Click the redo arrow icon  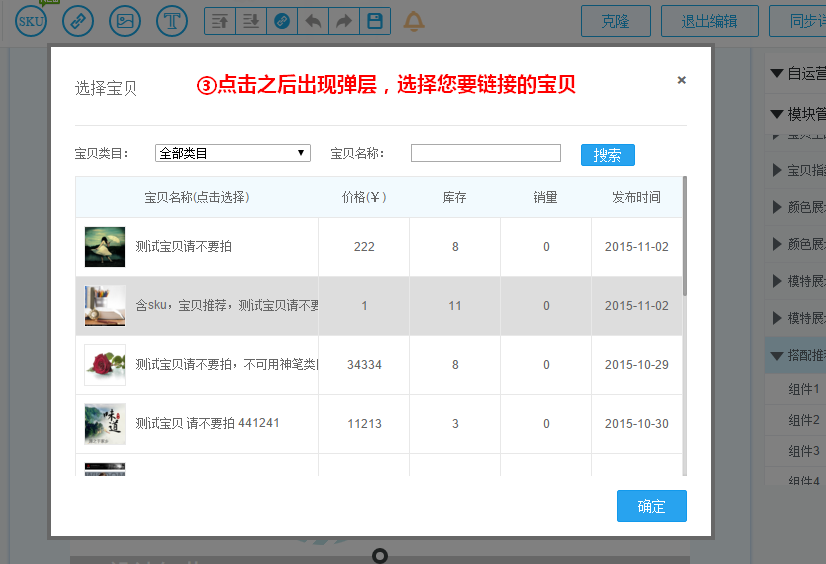click(344, 21)
